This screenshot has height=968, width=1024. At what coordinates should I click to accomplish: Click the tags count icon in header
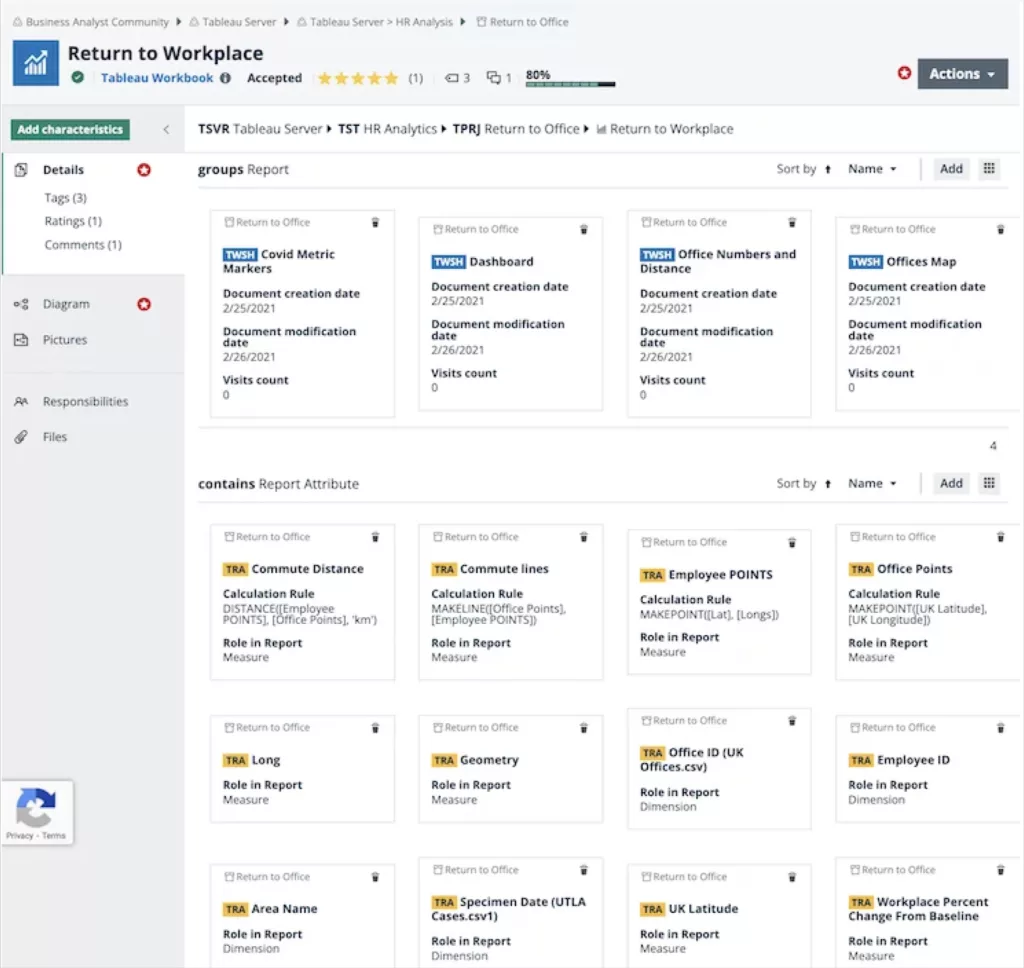pos(451,78)
